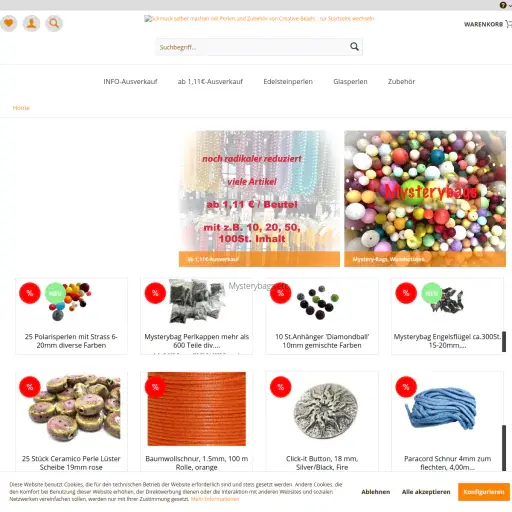Click the magnifier inside the search field
This screenshot has height=512, width=512.
(x=354, y=47)
